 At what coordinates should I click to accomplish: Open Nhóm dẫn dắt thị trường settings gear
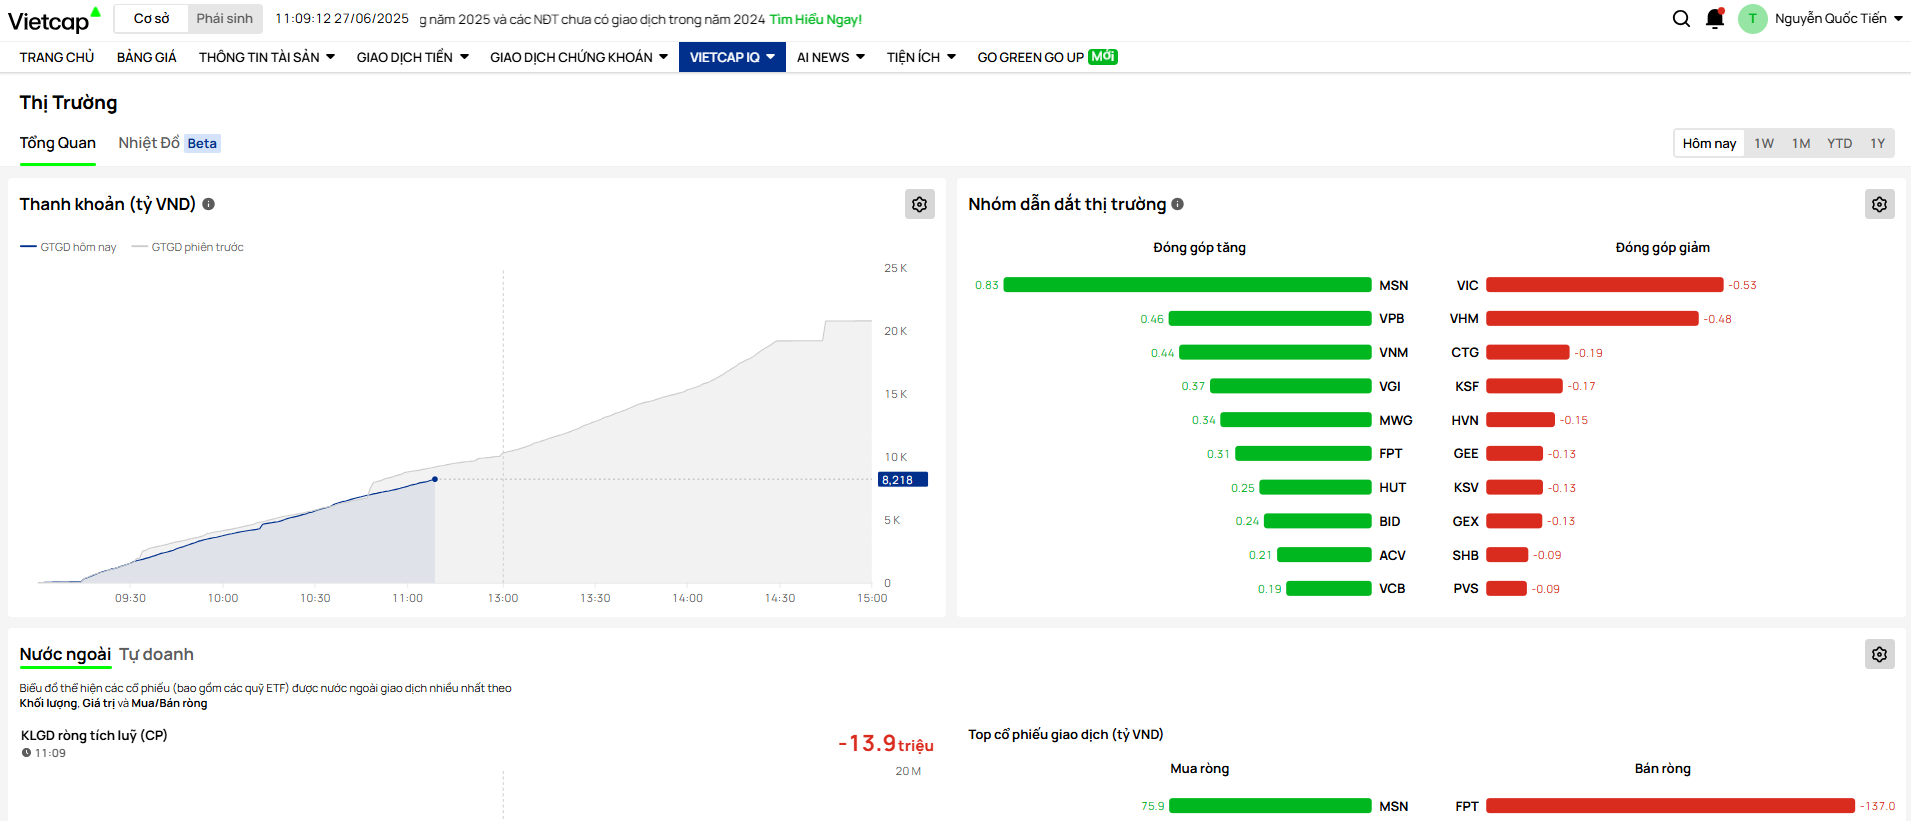coord(1880,204)
